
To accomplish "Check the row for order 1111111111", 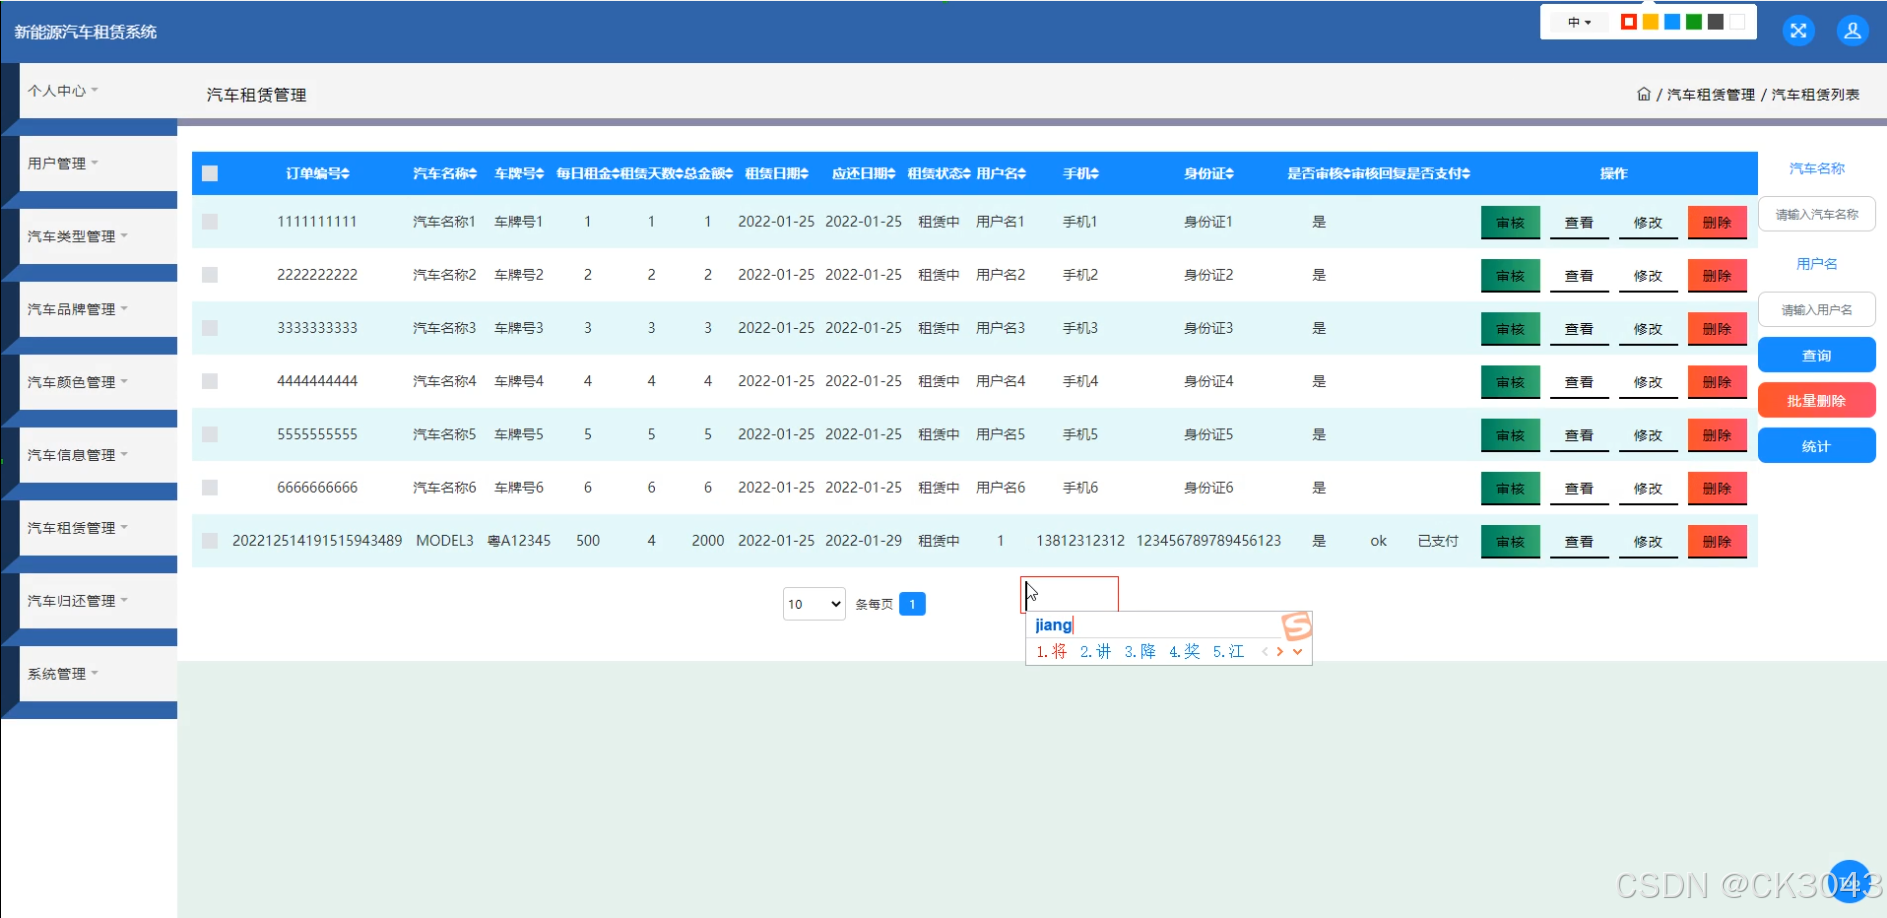I will (x=210, y=221).
